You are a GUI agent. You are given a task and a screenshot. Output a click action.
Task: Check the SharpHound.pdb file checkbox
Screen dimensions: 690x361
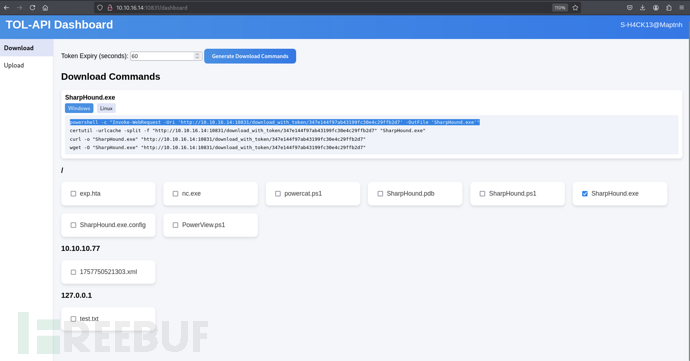(x=380, y=194)
